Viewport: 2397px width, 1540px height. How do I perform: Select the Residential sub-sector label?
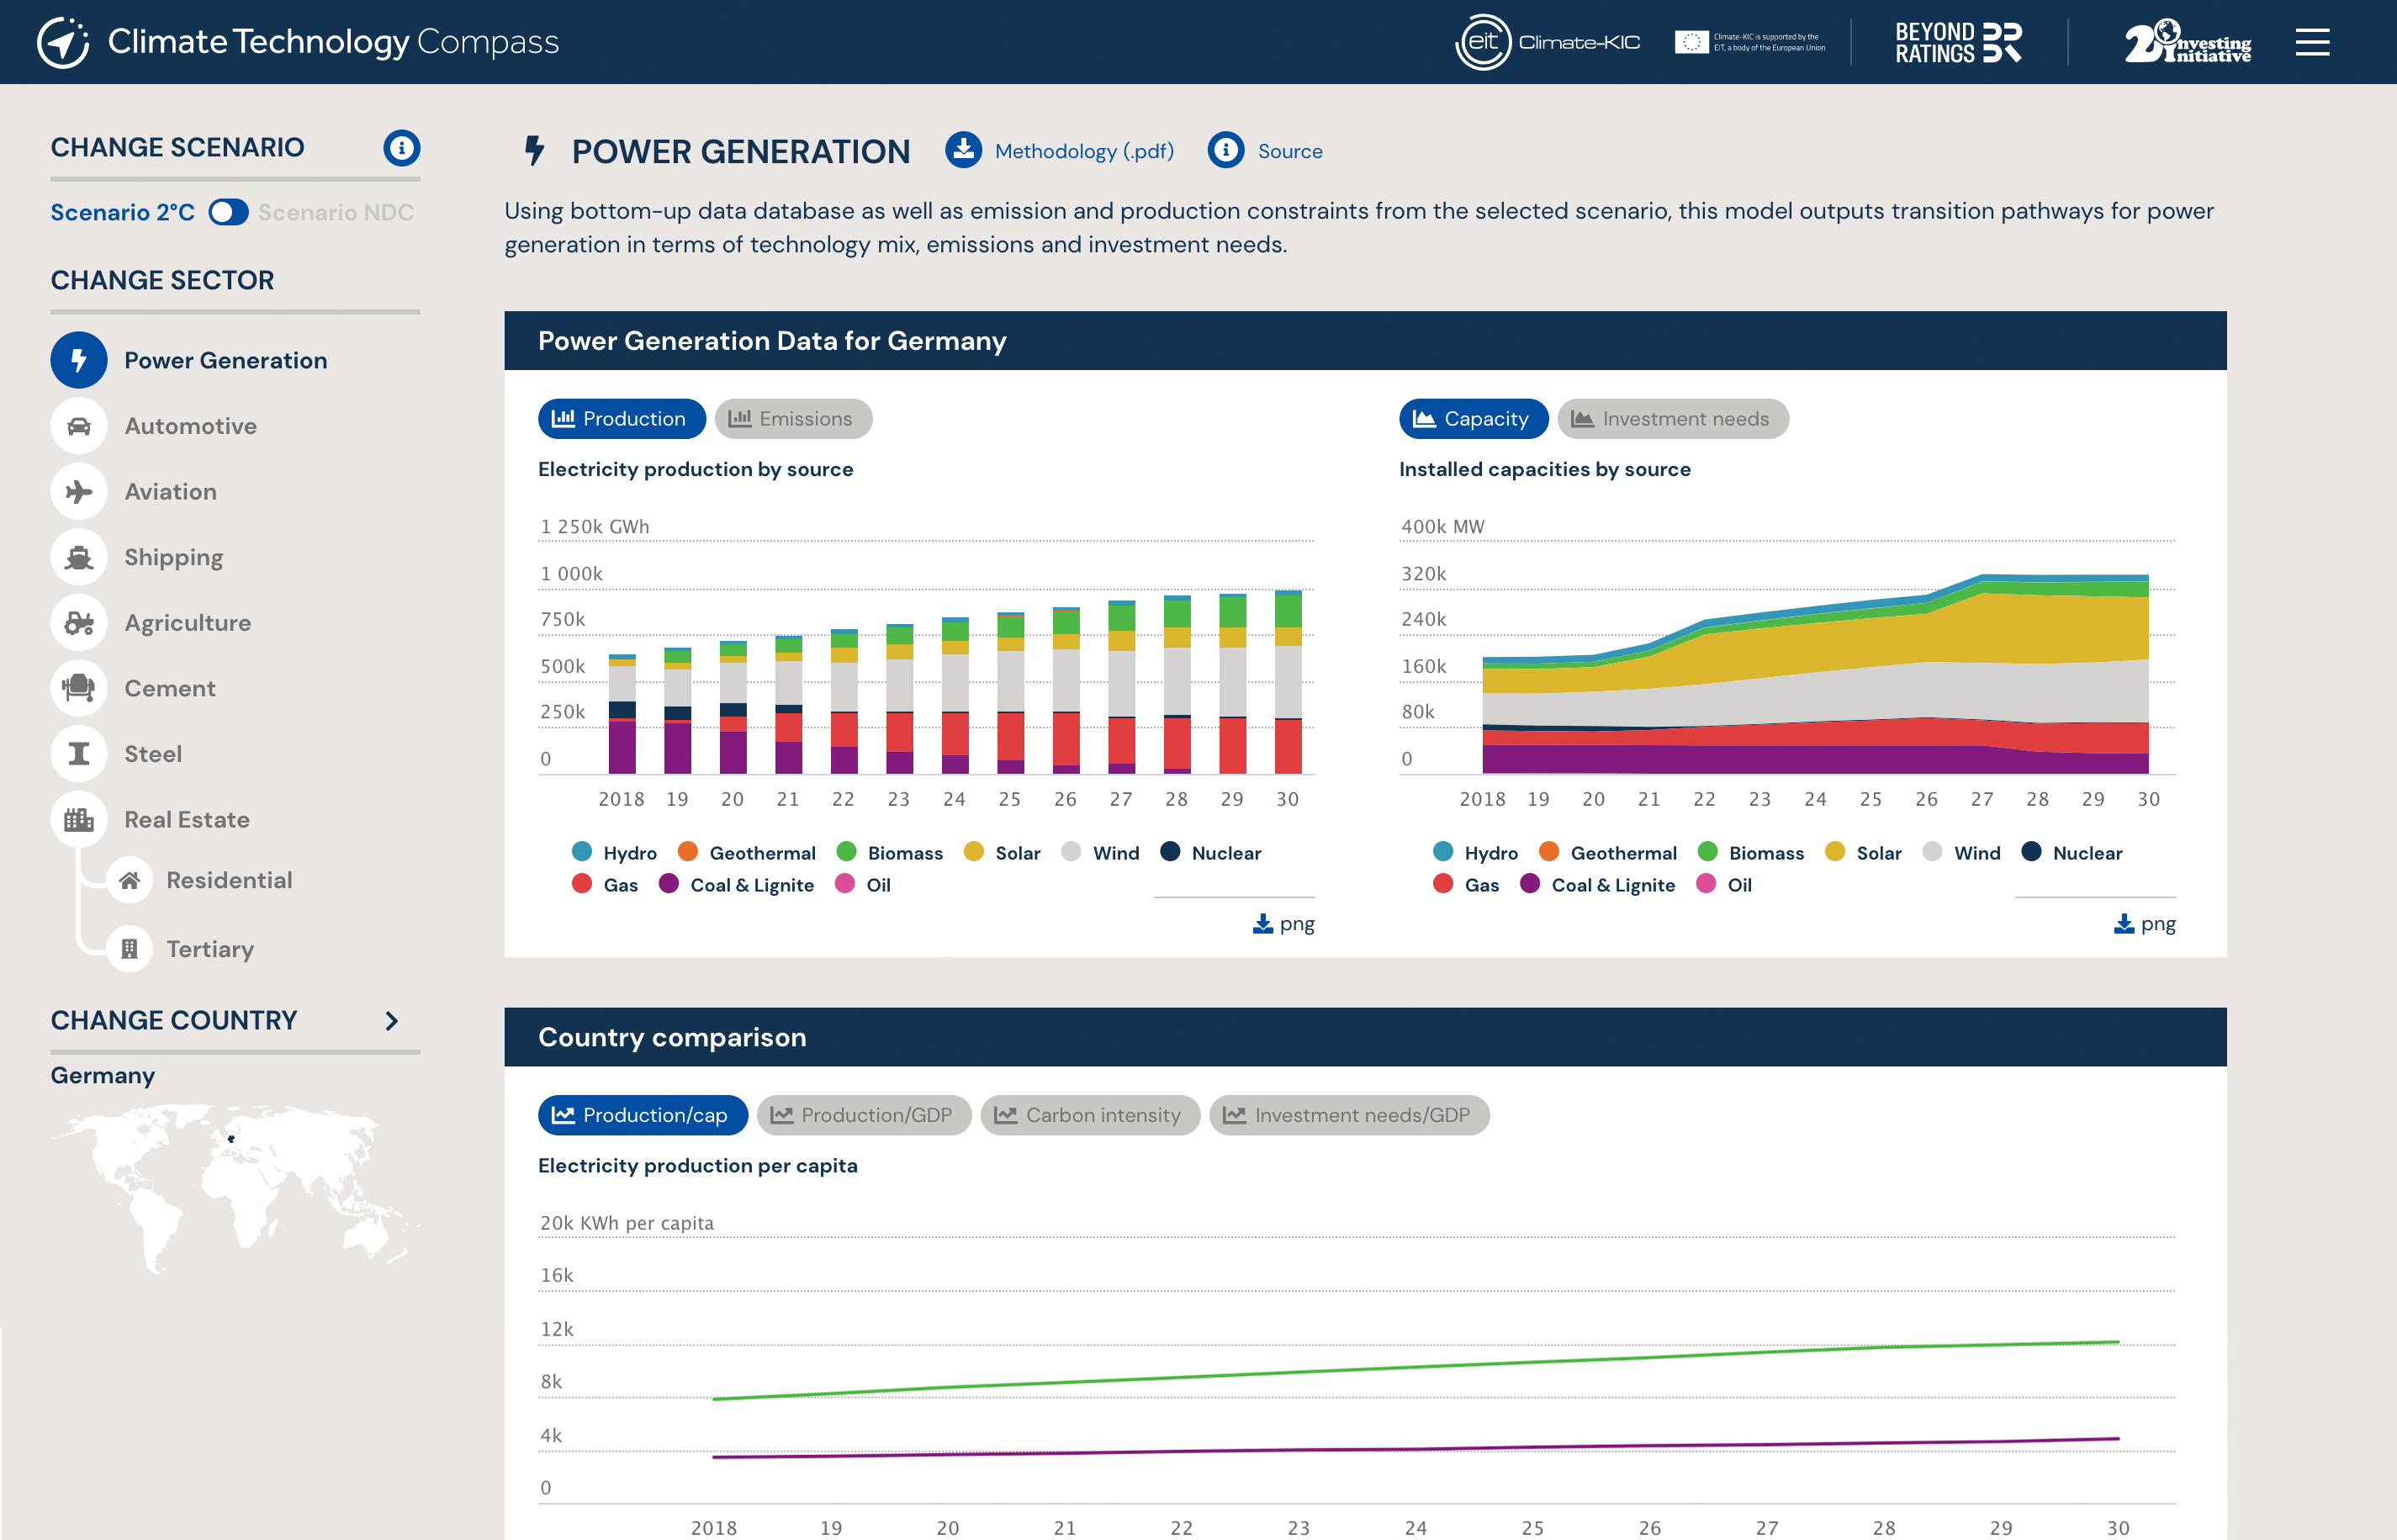click(230, 880)
